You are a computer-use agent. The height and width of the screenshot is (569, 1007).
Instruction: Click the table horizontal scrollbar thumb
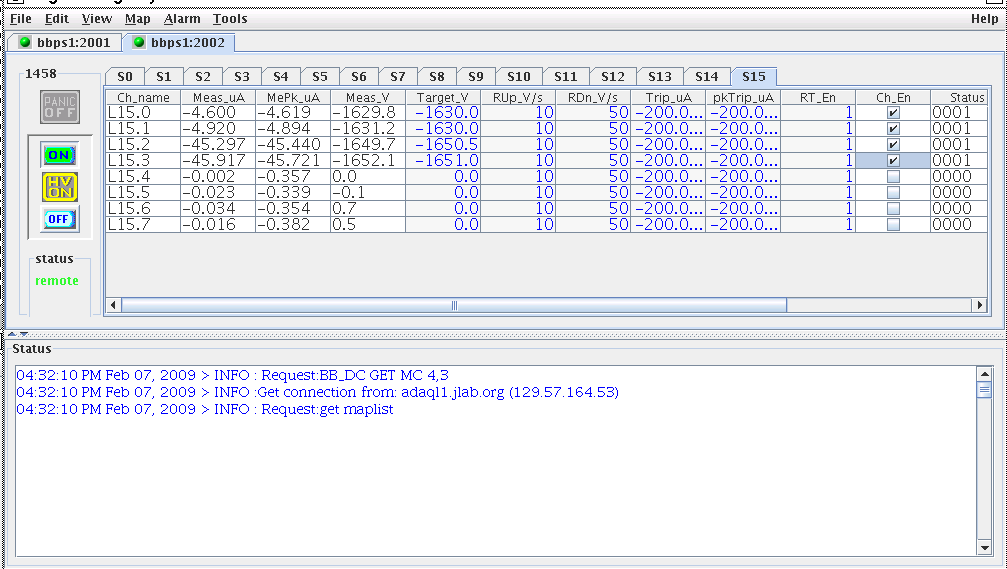coord(453,305)
